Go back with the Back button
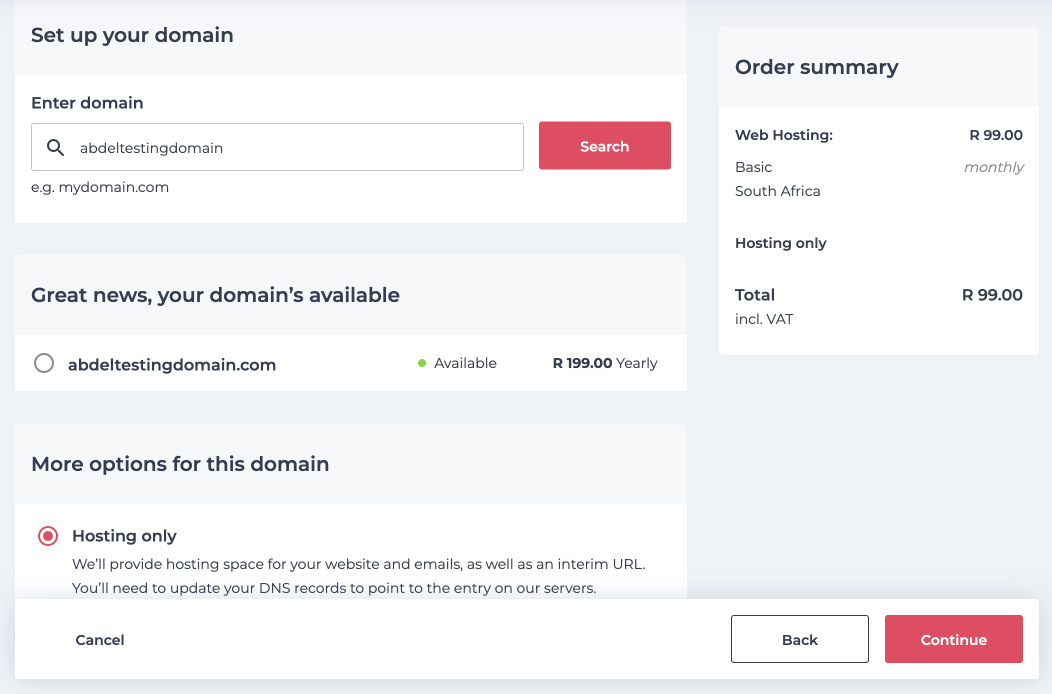The height and width of the screenshot is (694, 1052). pos(800,639)
